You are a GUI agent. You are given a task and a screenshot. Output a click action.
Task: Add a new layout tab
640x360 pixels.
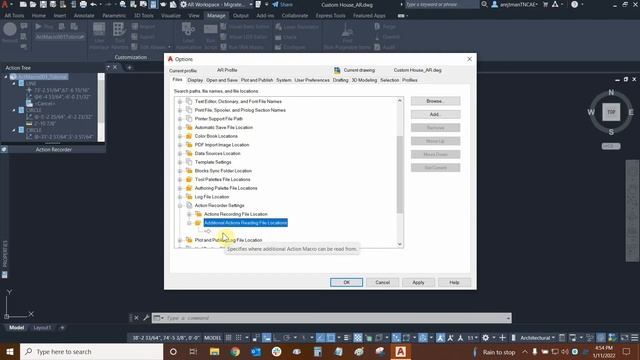[62, 328]
